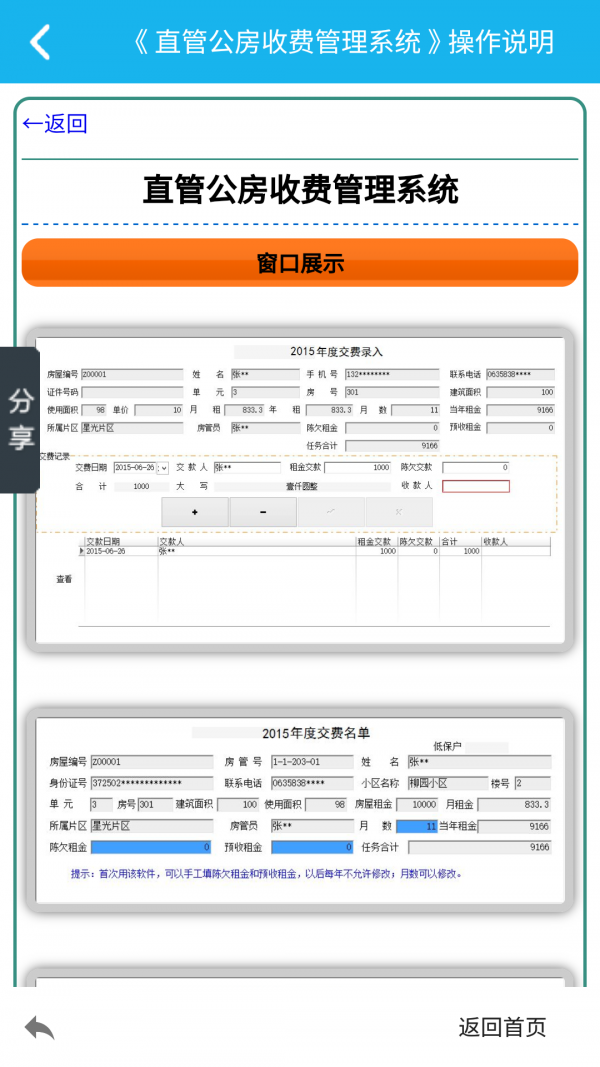Click the ←返回 link
600x1067 pixels.
[55, 124]
